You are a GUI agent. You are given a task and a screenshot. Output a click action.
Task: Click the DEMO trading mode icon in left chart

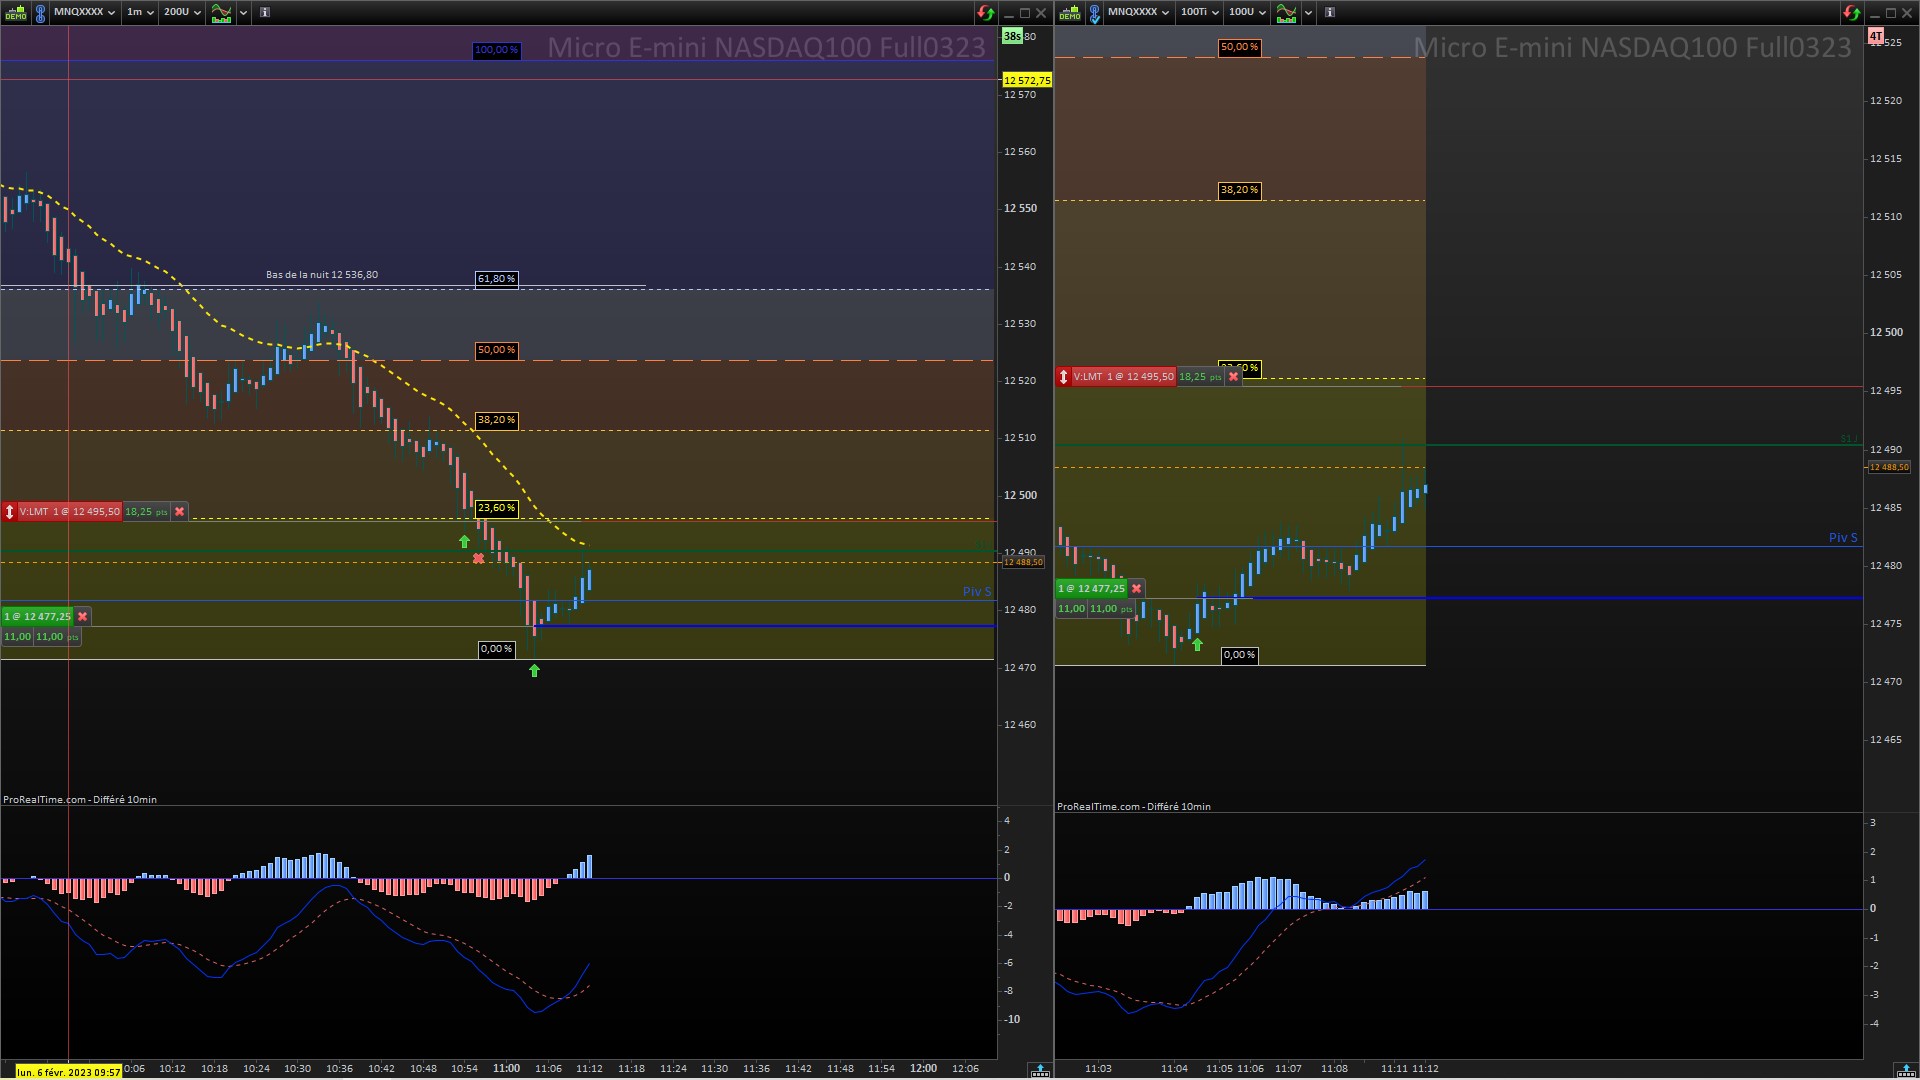pos(15,13)
